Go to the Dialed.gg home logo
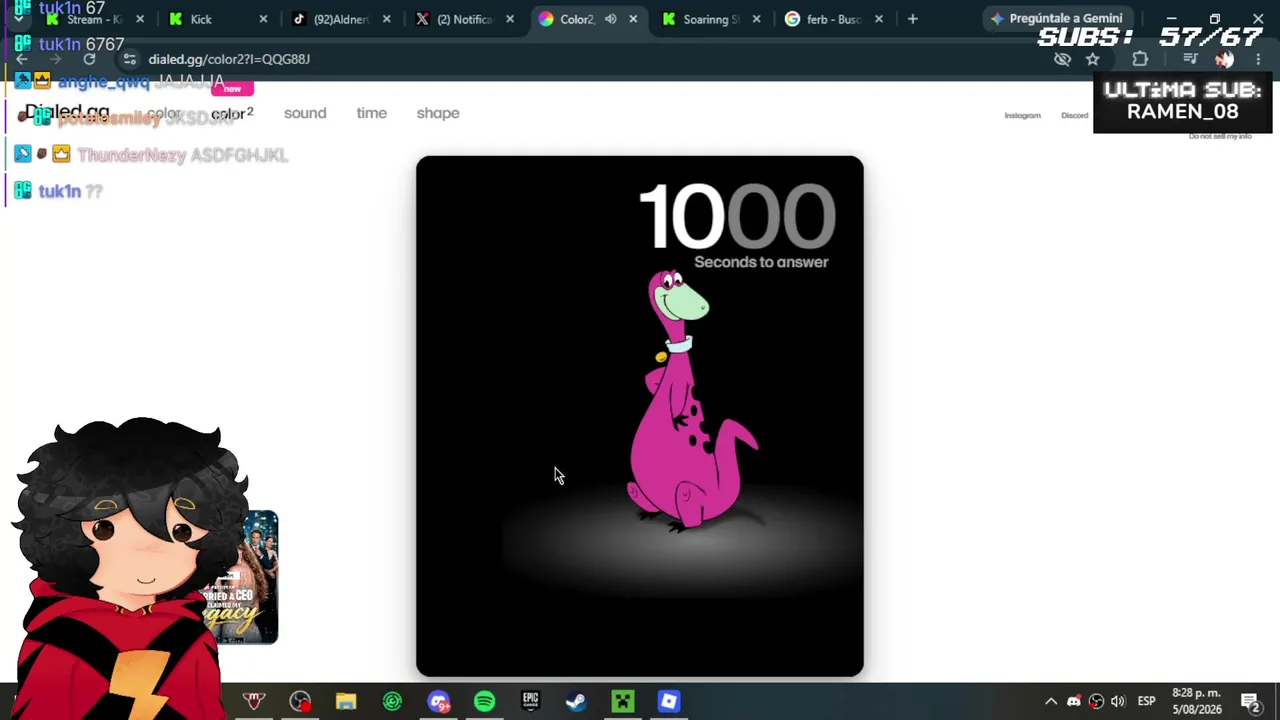The image size is (1280, 720). [x=67, y=112]
